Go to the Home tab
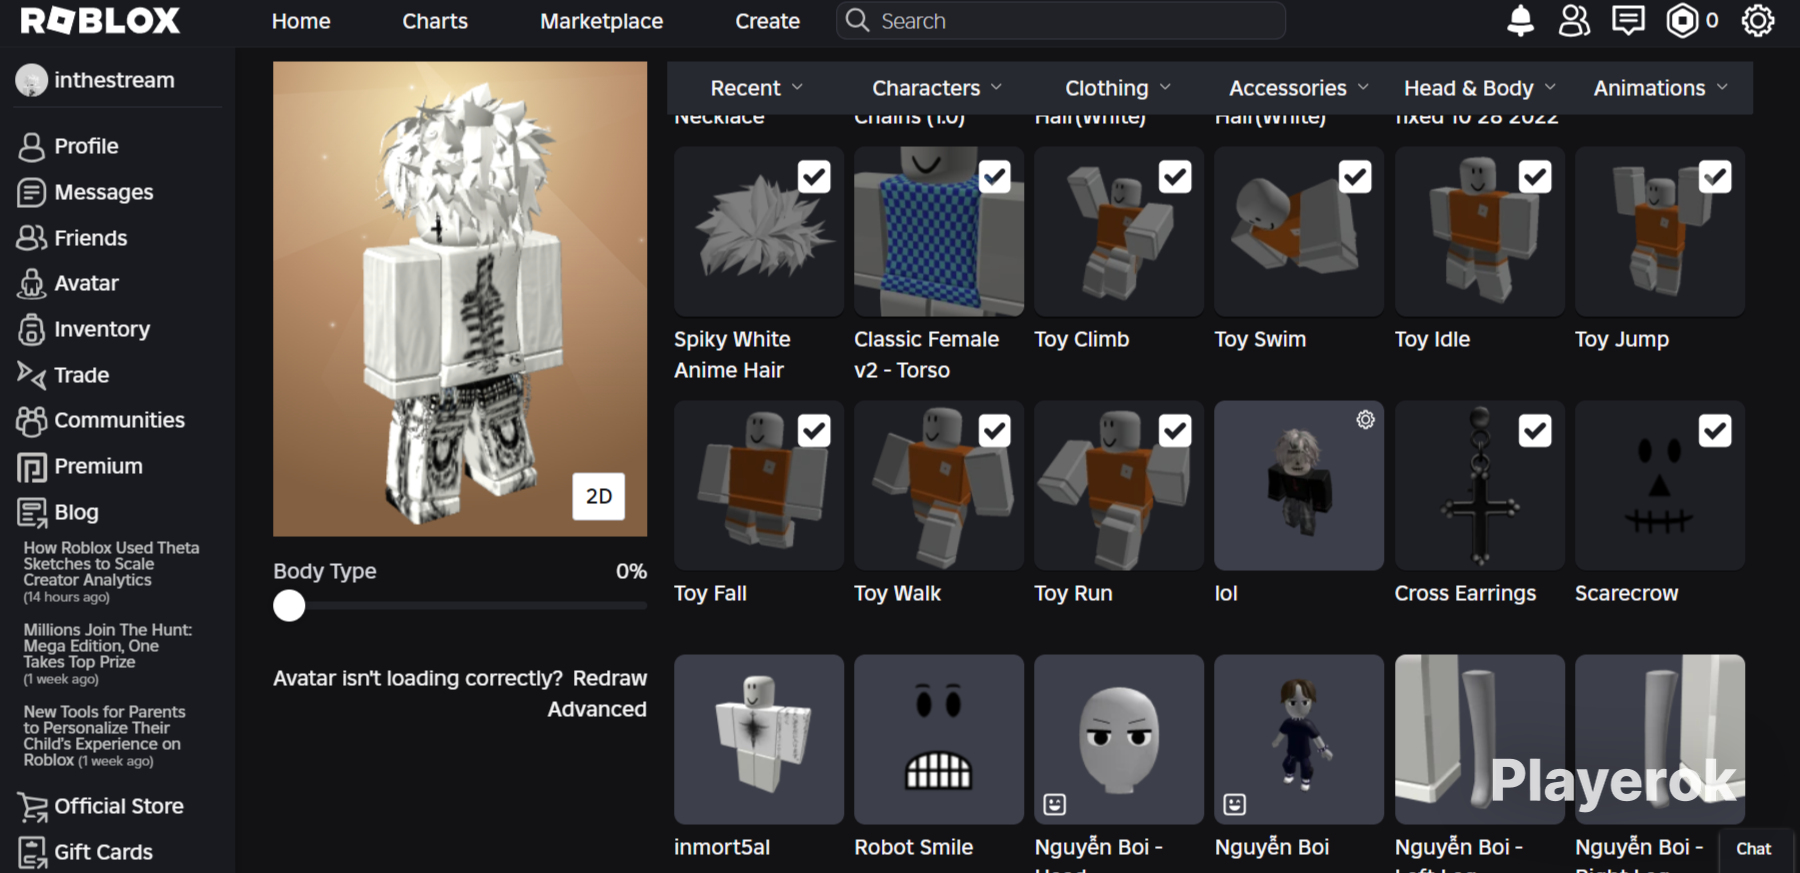Image resolution: width=1800 pixels, height=873 pixels. click(x=301, y=21)
